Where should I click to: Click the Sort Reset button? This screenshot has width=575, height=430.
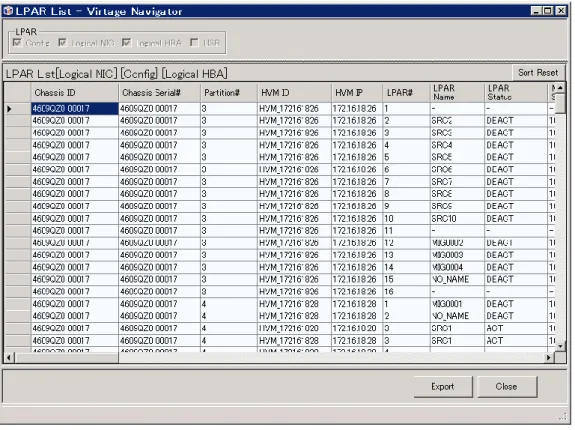538,73
